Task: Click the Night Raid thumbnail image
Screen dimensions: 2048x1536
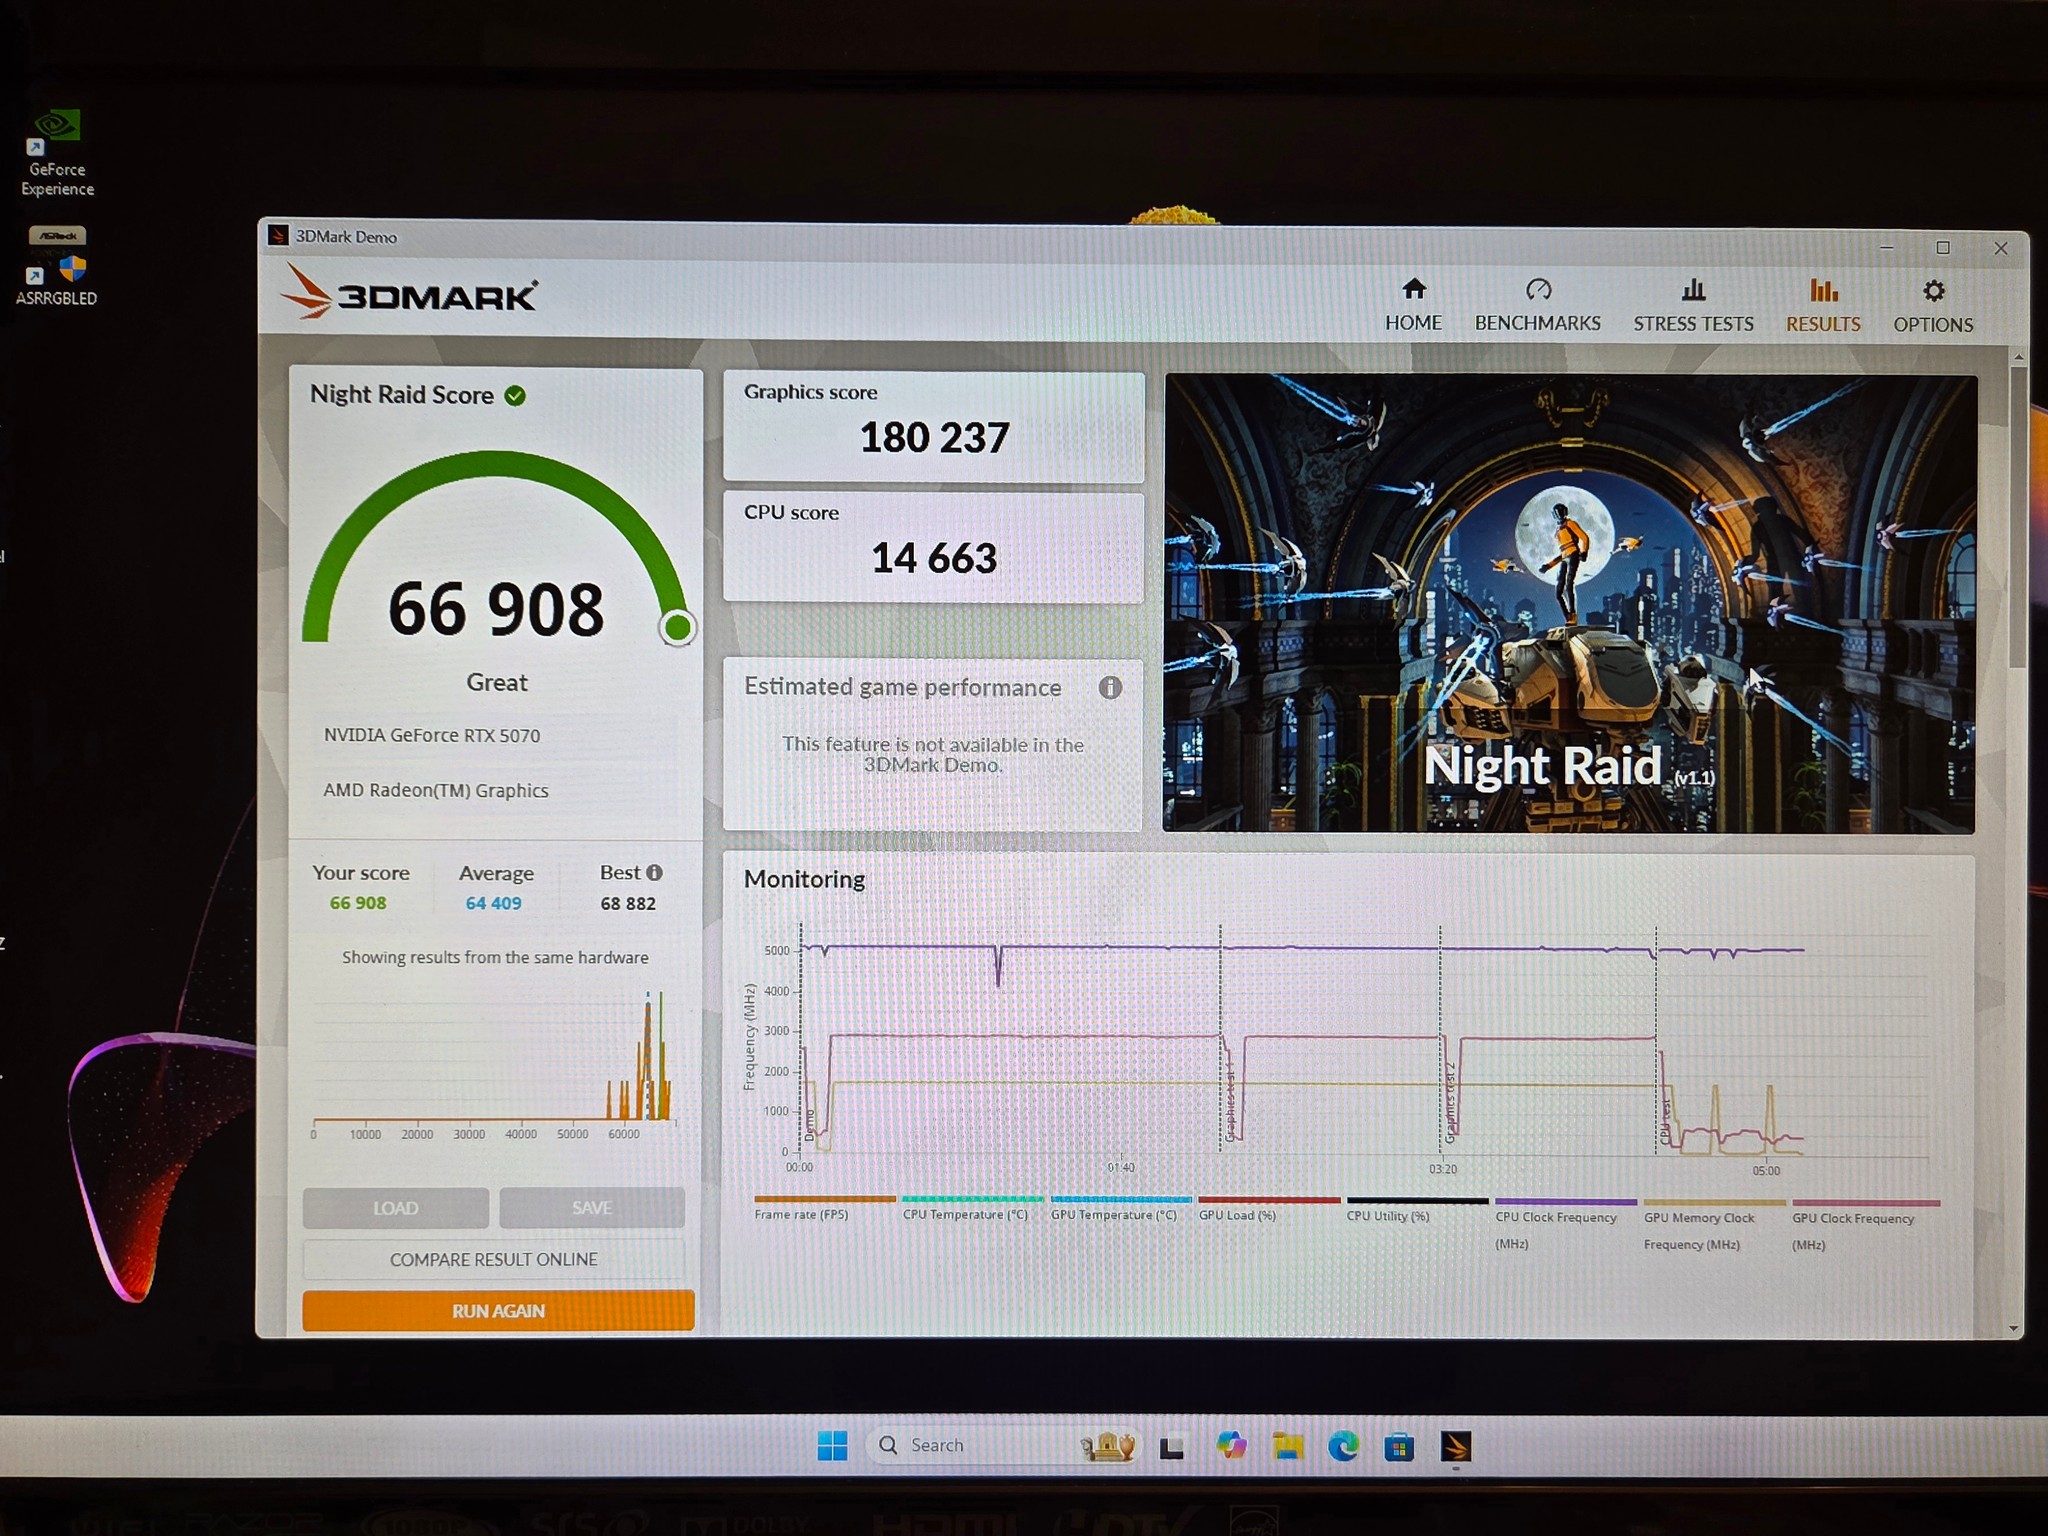Action: coord(1570,603)
